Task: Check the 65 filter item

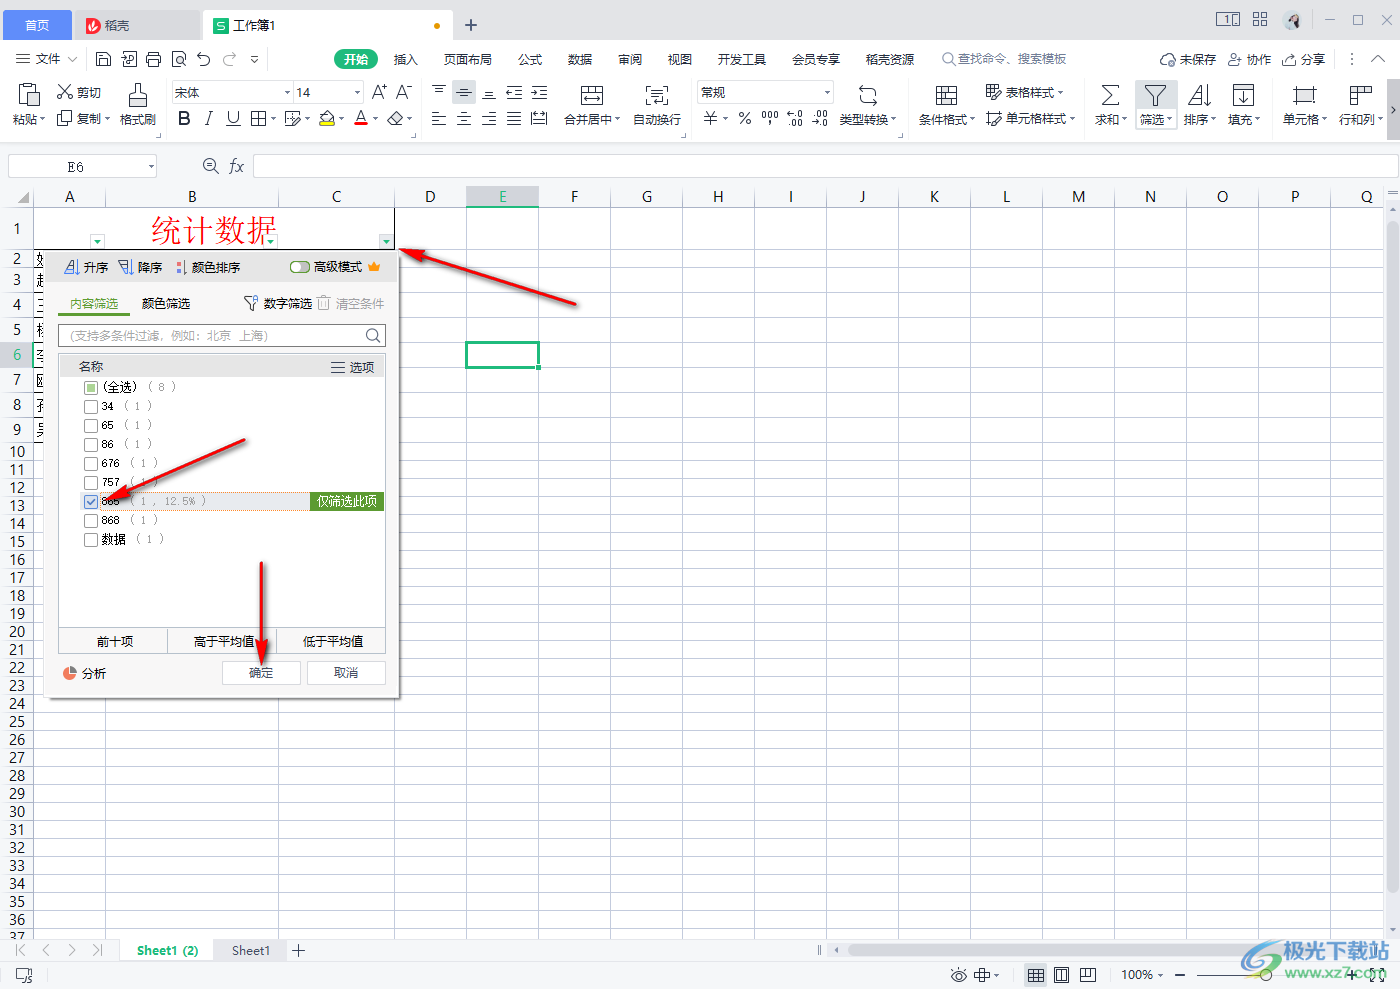Action: (x=91, y=425)
